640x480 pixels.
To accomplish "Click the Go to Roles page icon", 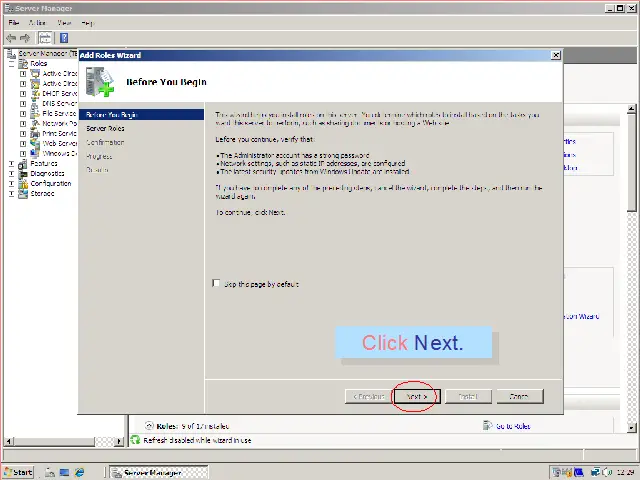I will pyautogui.click(x=487, y=426).
